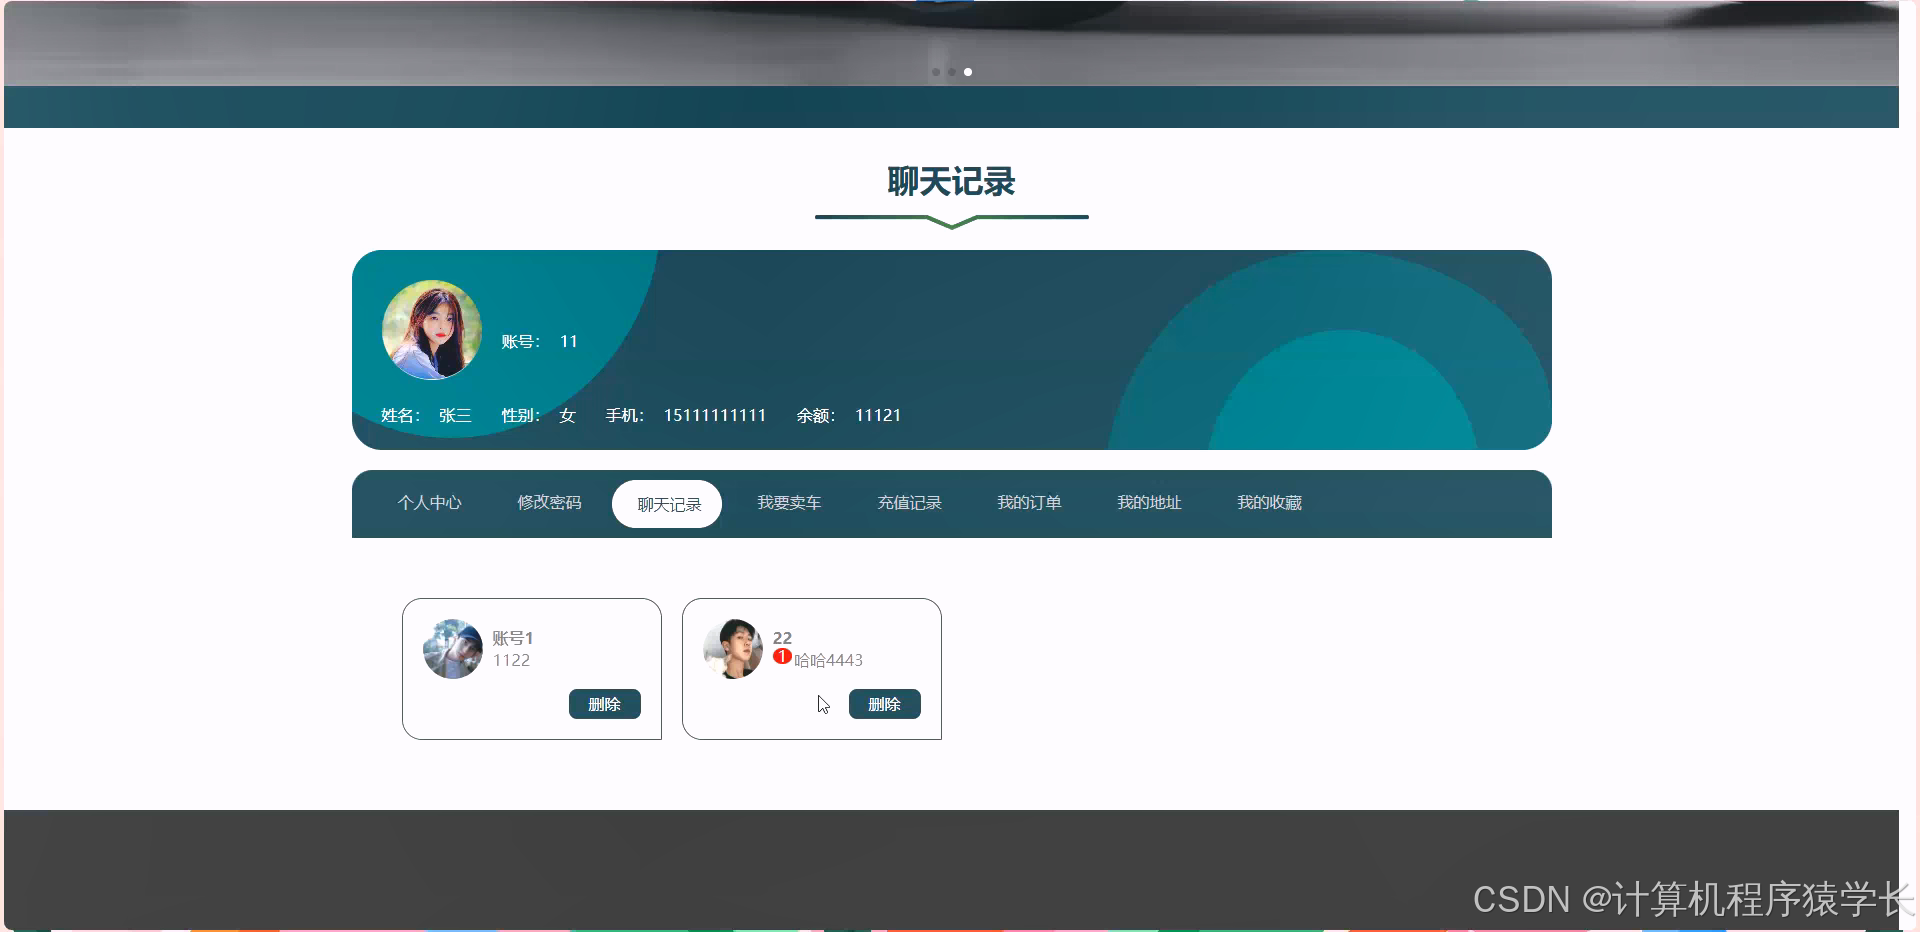This screenshot has height=932, width=1920.
Task: Switch to the 个人中心 tab
Action: [429, 503]
